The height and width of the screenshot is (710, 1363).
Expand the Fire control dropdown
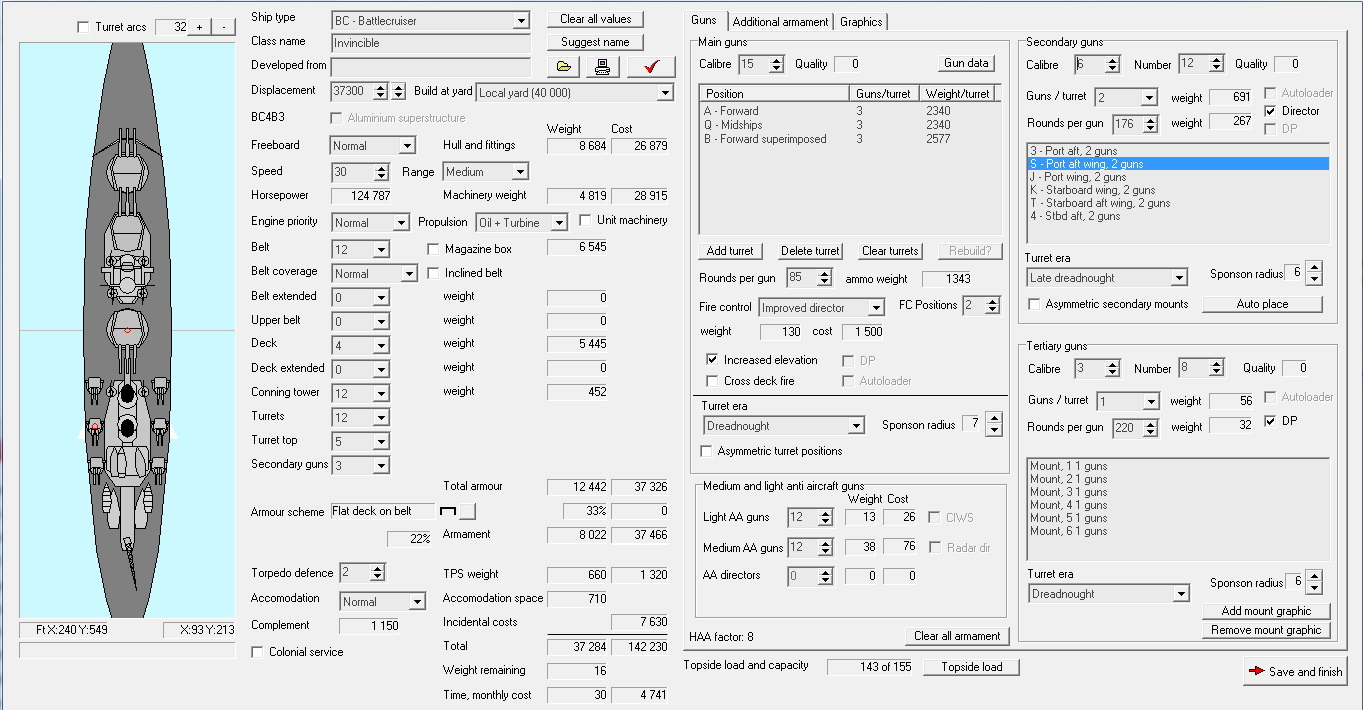(876, 308)
